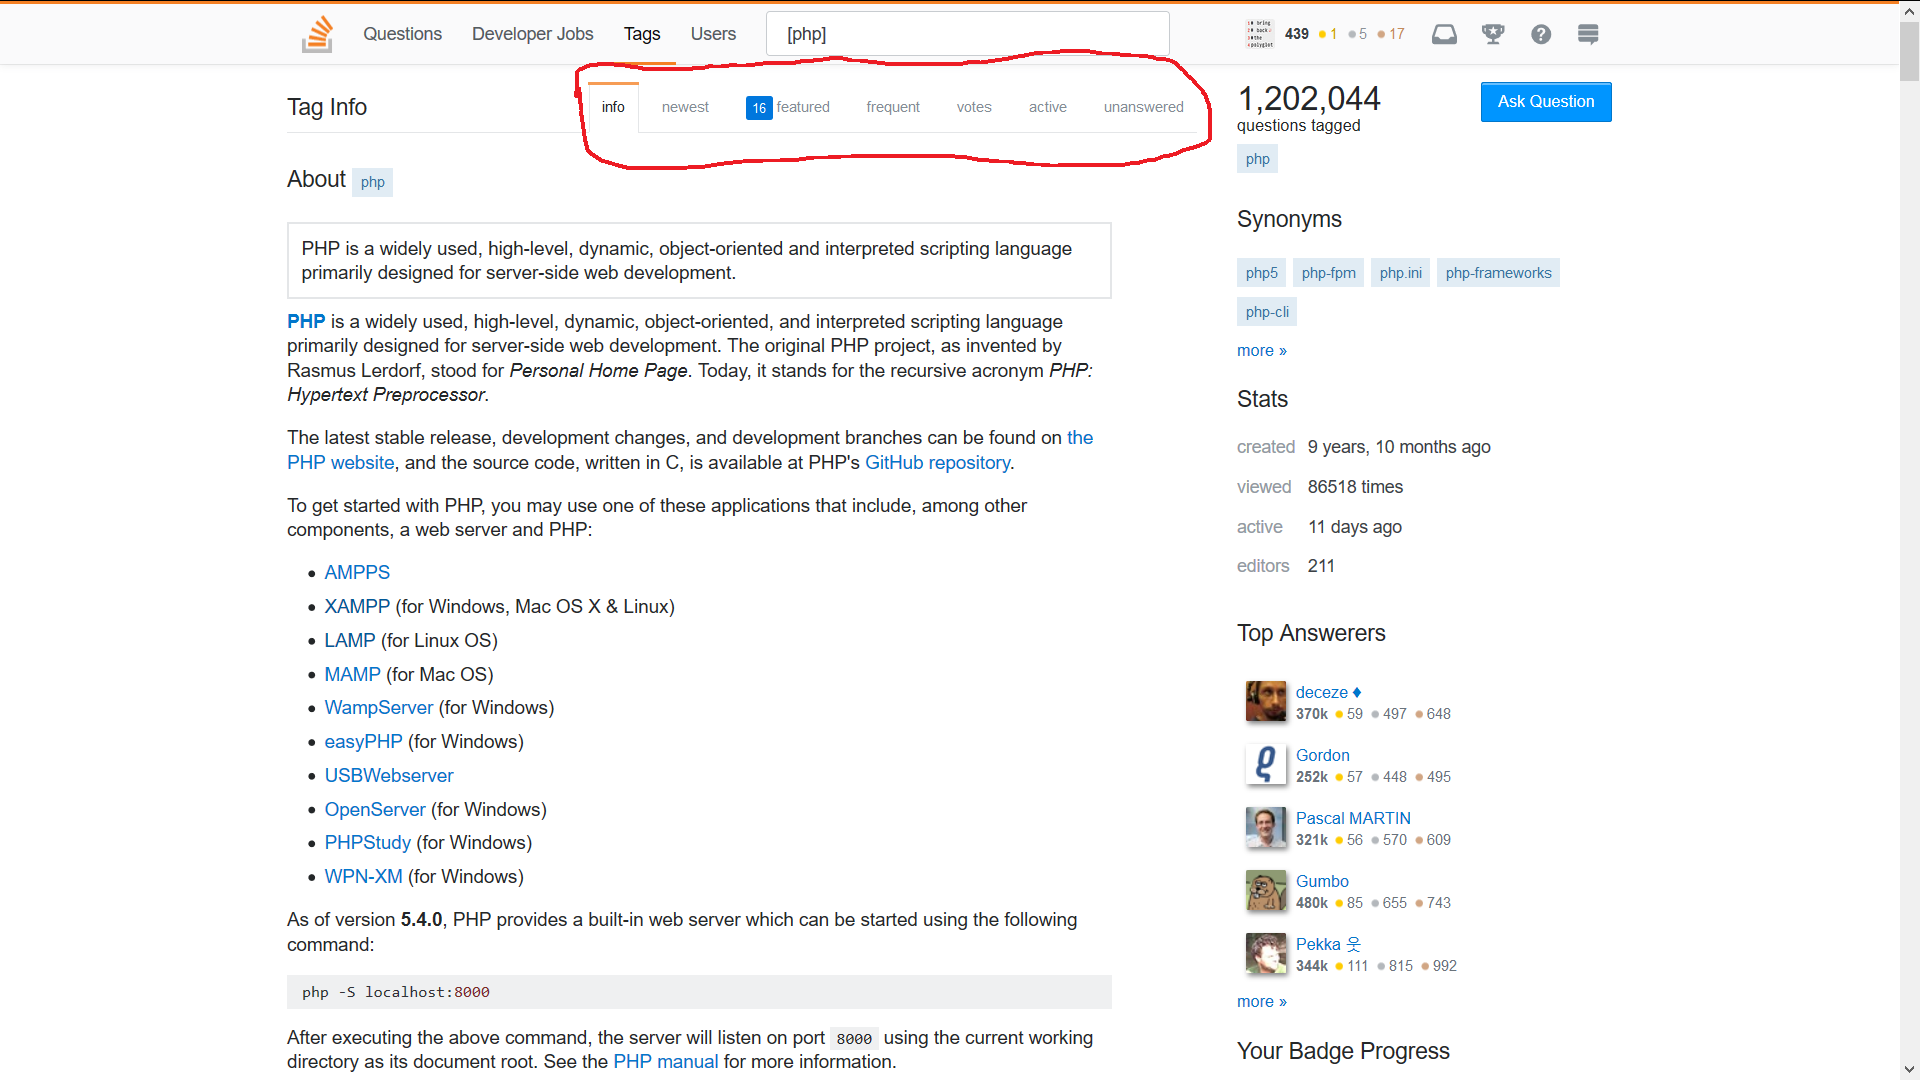Viewport: 1920px width, 1080px height.
Task: Open the USBWebserver link
Action: tap(389, 776)
